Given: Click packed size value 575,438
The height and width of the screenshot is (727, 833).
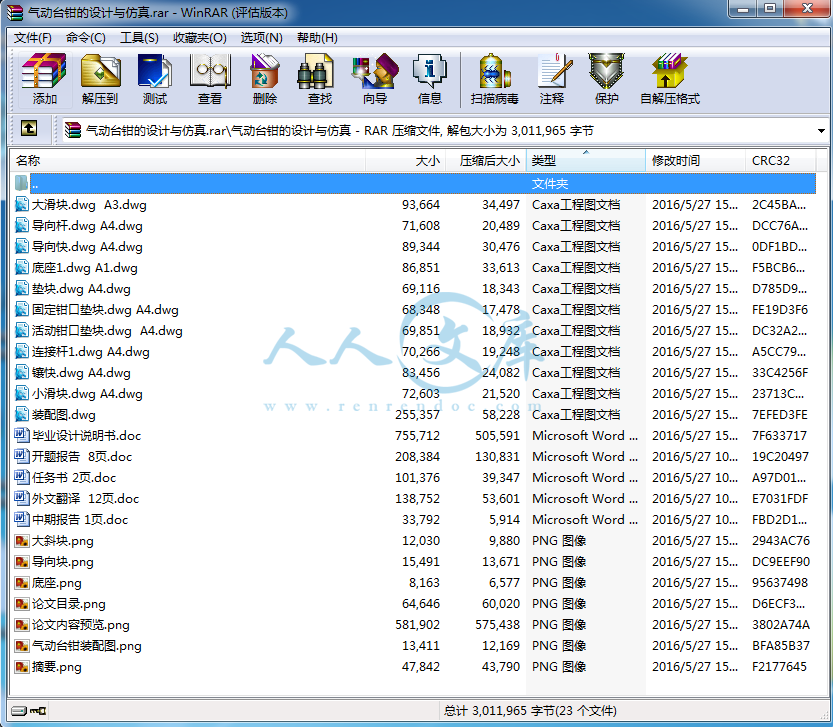Looking at the screenshot, I should coord(497,625).
